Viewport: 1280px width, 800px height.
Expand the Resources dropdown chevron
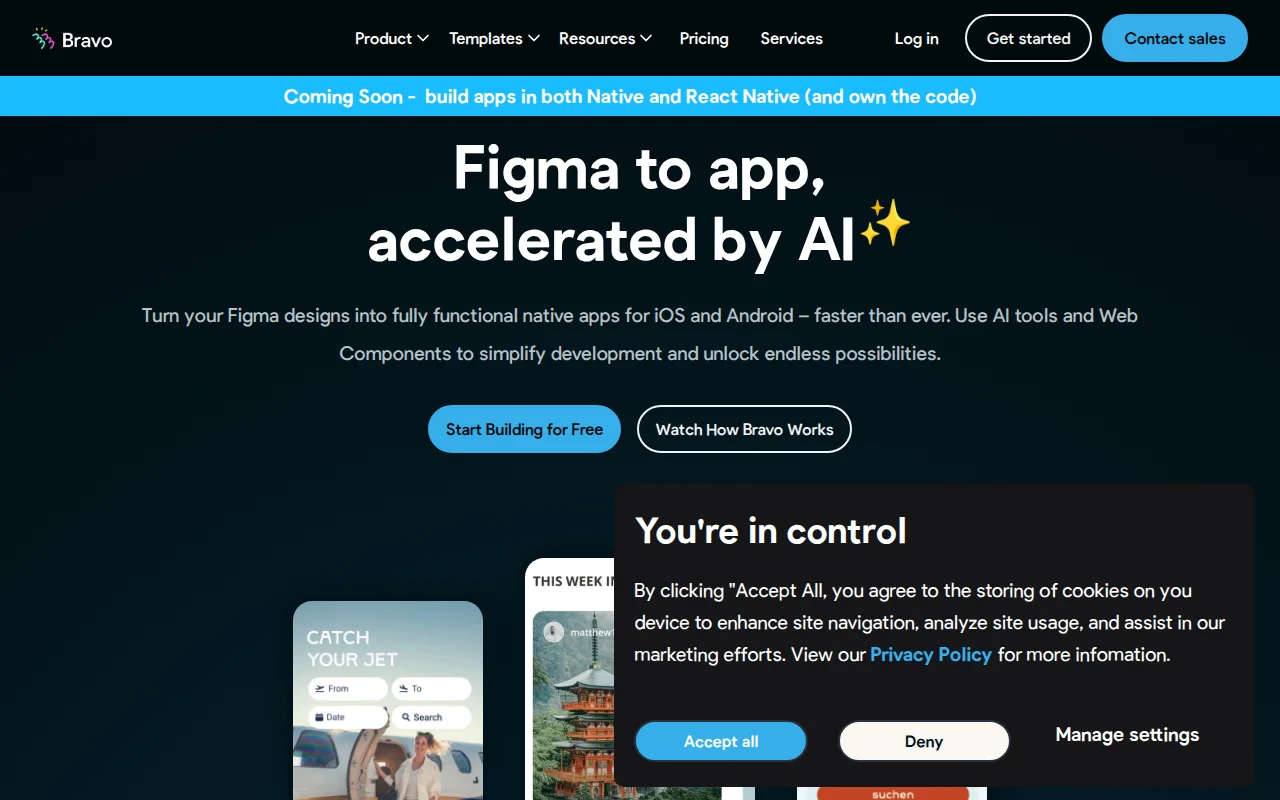646,38
